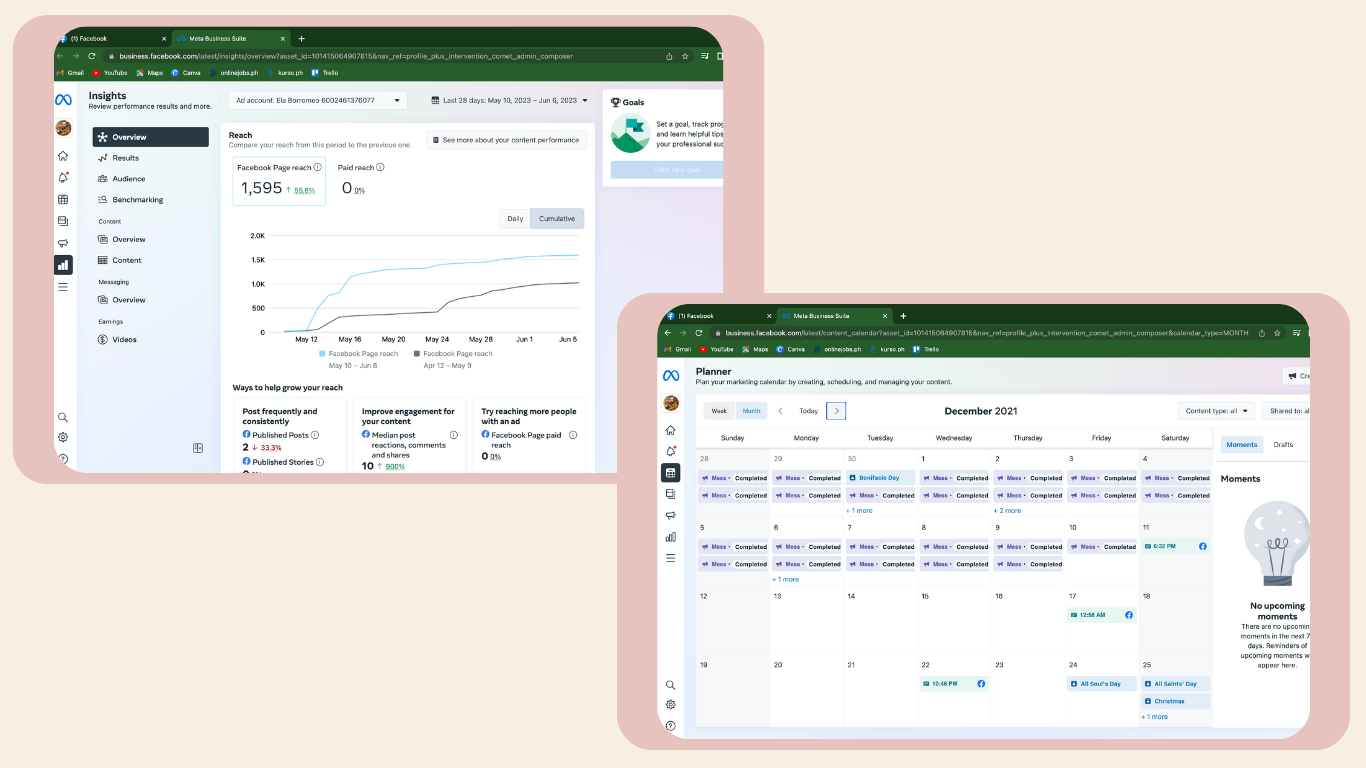The height and width of the screenshot is (768, 1366).
Task: Go to next month in Planner
Action: 836,411
